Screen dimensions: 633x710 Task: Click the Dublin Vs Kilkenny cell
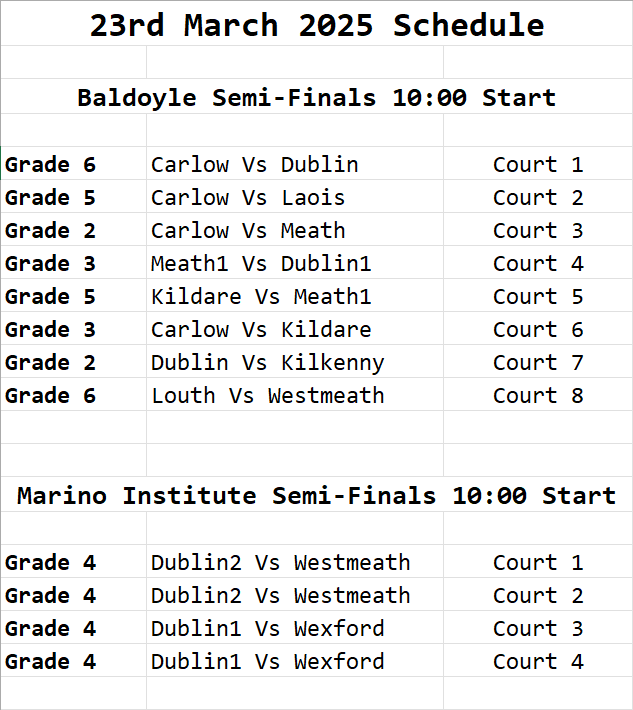(x=267, y=362)
